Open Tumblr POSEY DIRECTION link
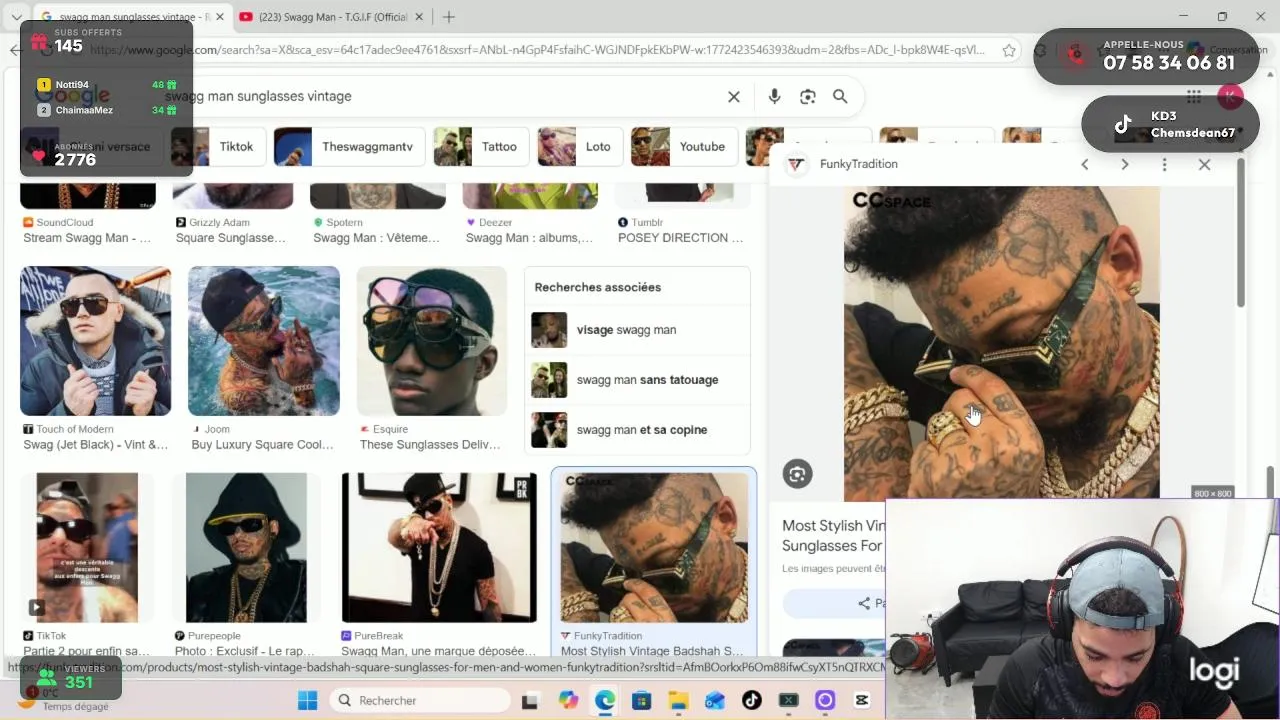 coord(681,238)
